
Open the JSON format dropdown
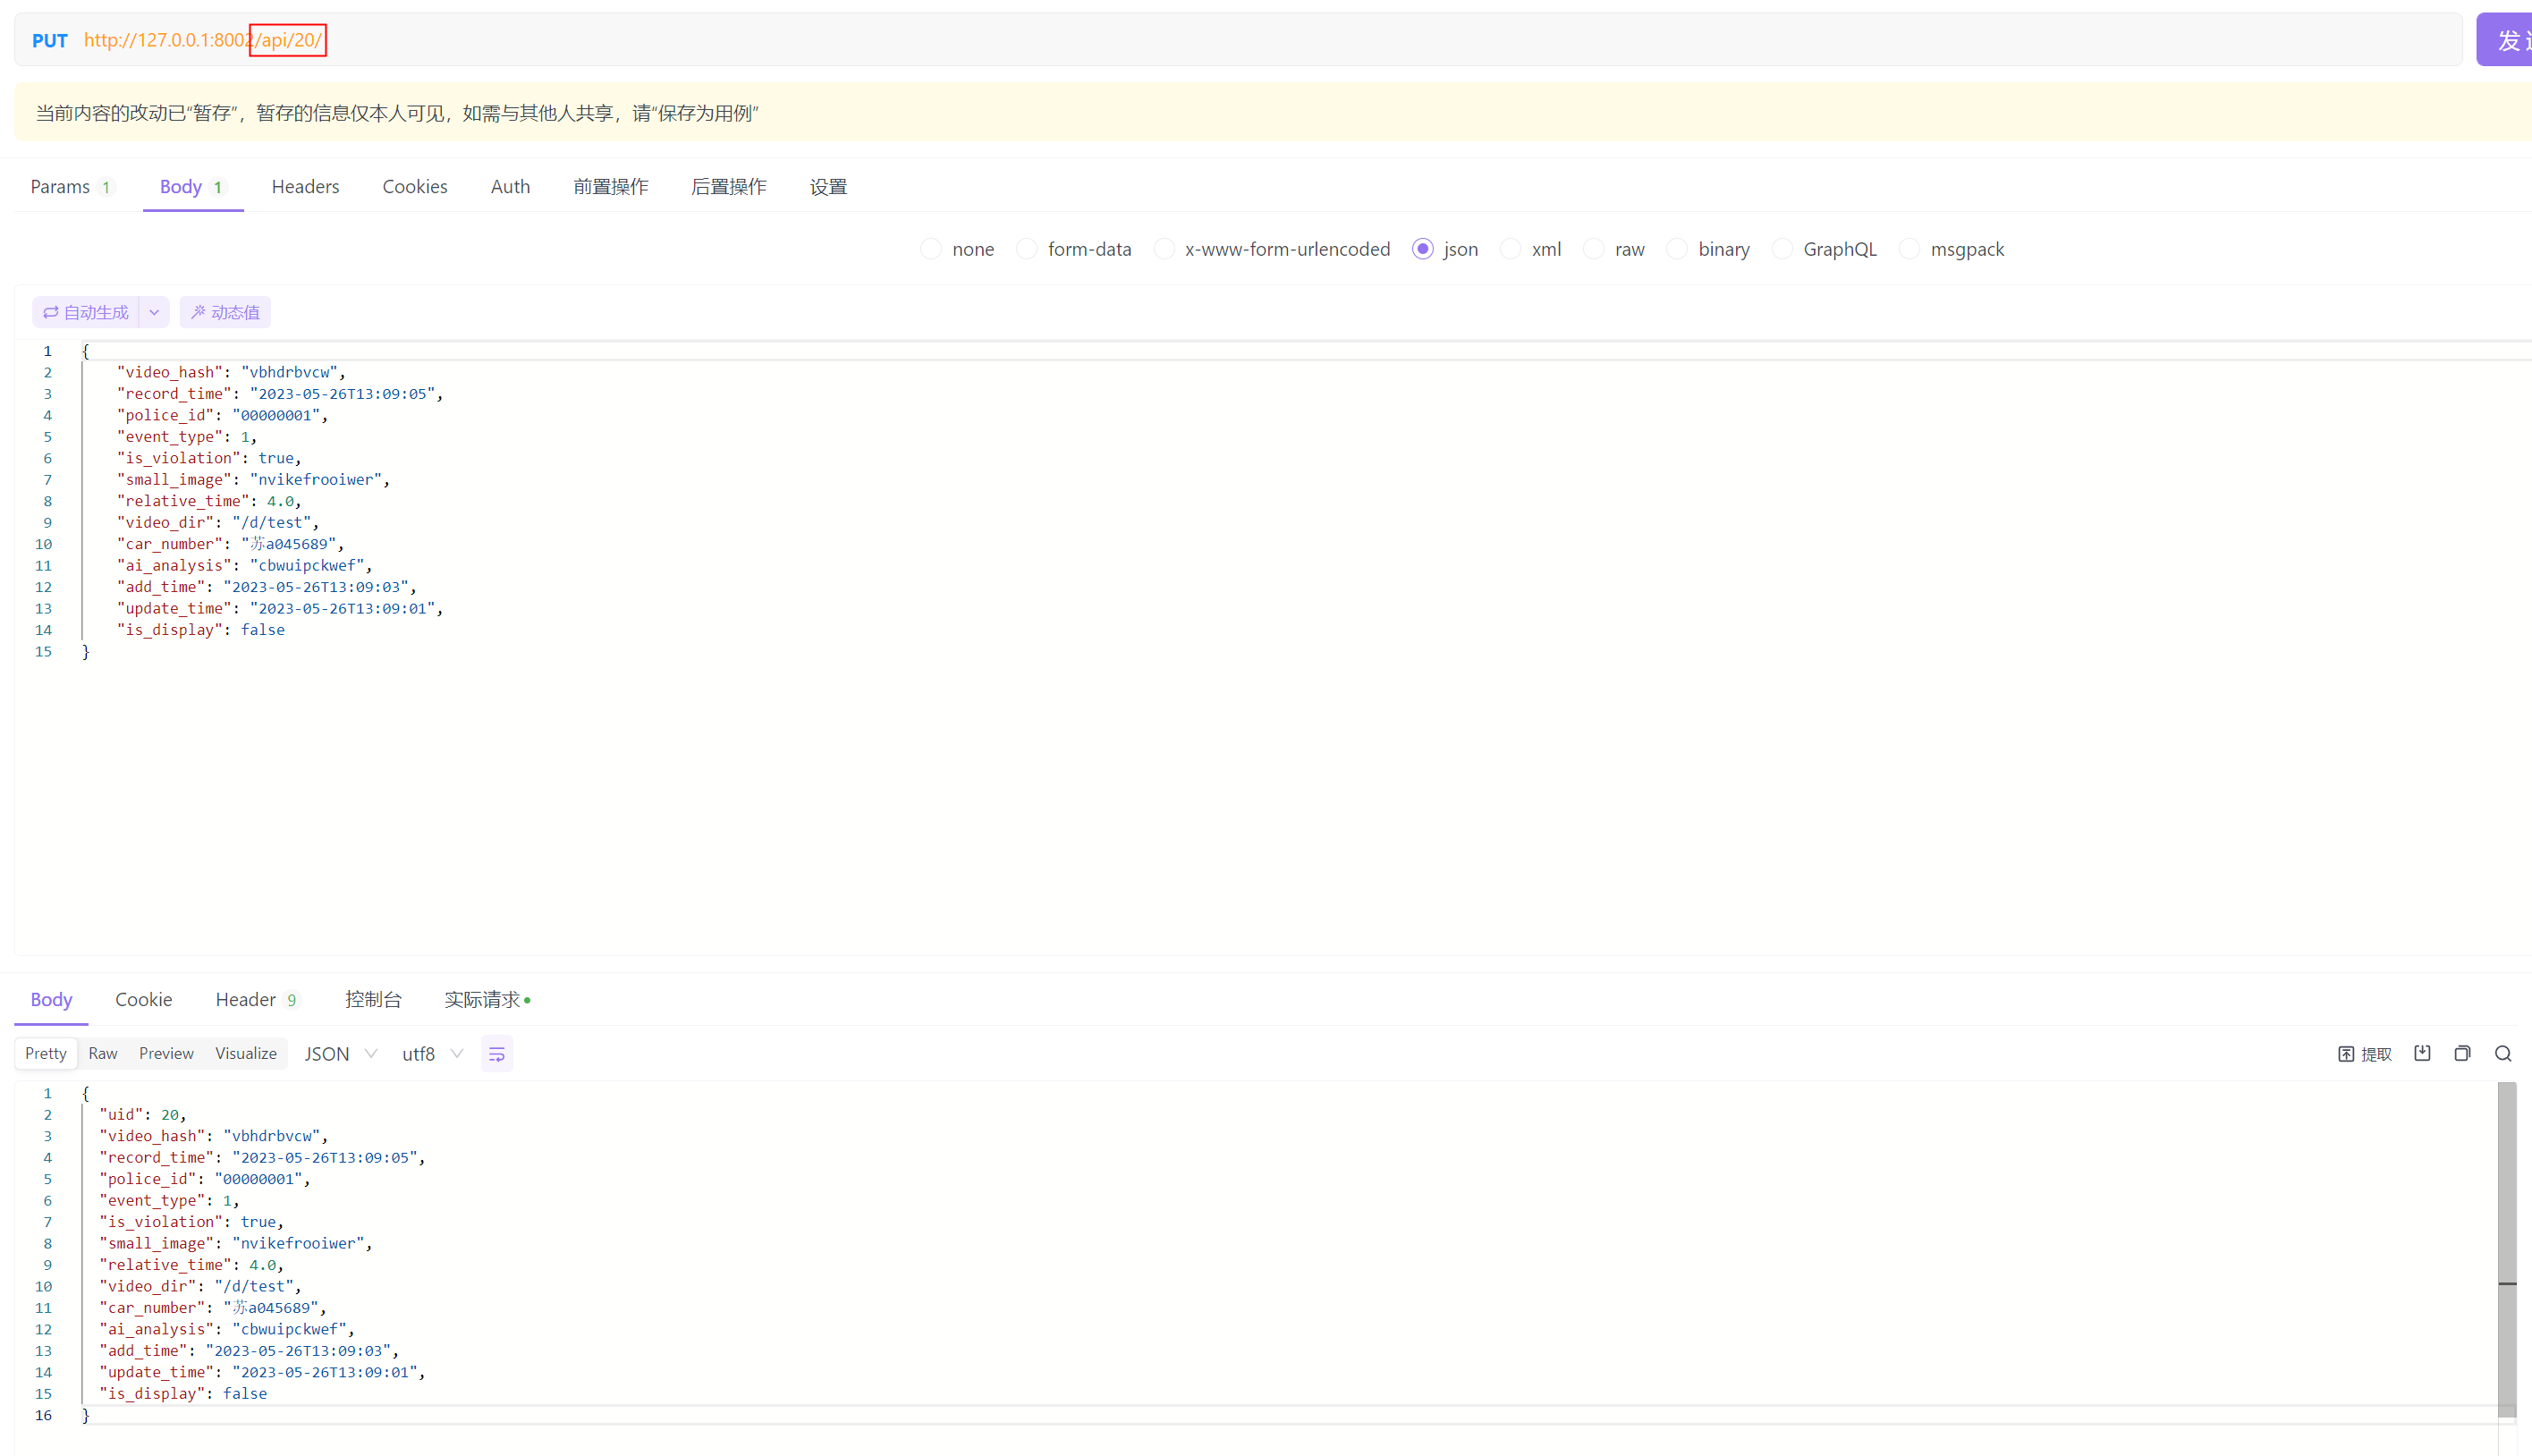click(340, 1054)
